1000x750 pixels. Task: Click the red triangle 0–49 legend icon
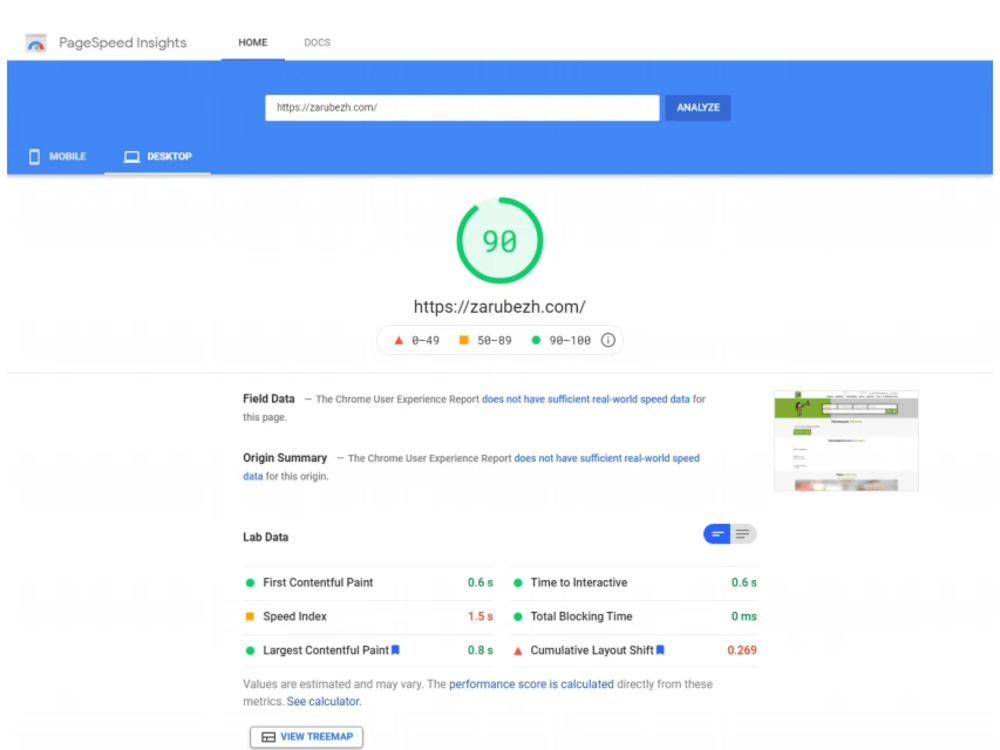point(399,340)
